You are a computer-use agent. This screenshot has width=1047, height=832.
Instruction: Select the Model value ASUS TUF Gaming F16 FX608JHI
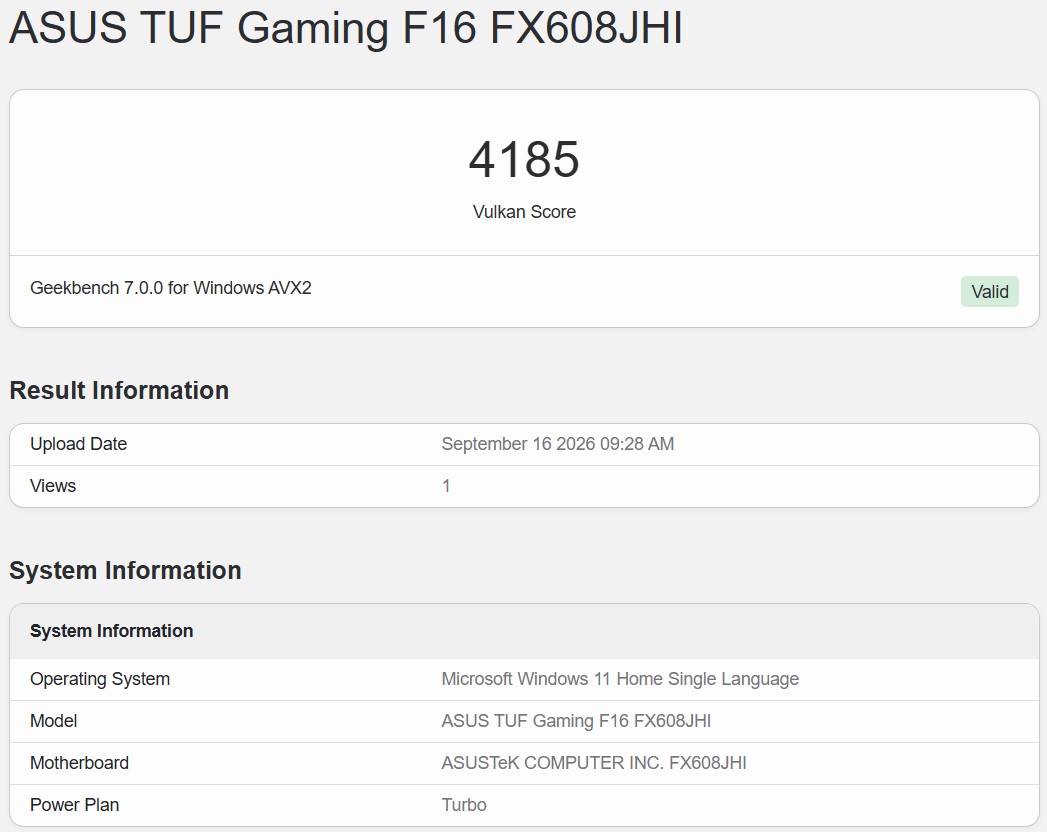[x=576, y=721]
